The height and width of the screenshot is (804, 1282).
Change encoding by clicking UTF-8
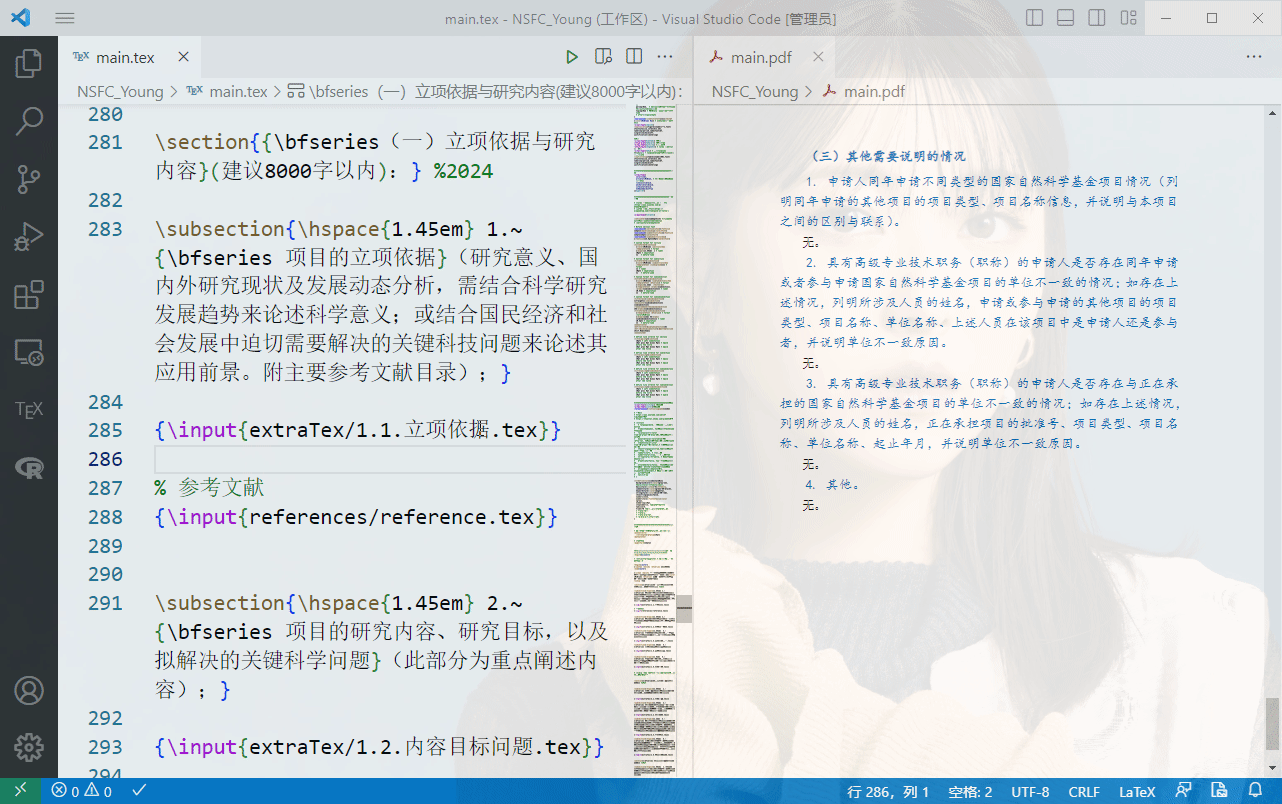(1030, 791)
